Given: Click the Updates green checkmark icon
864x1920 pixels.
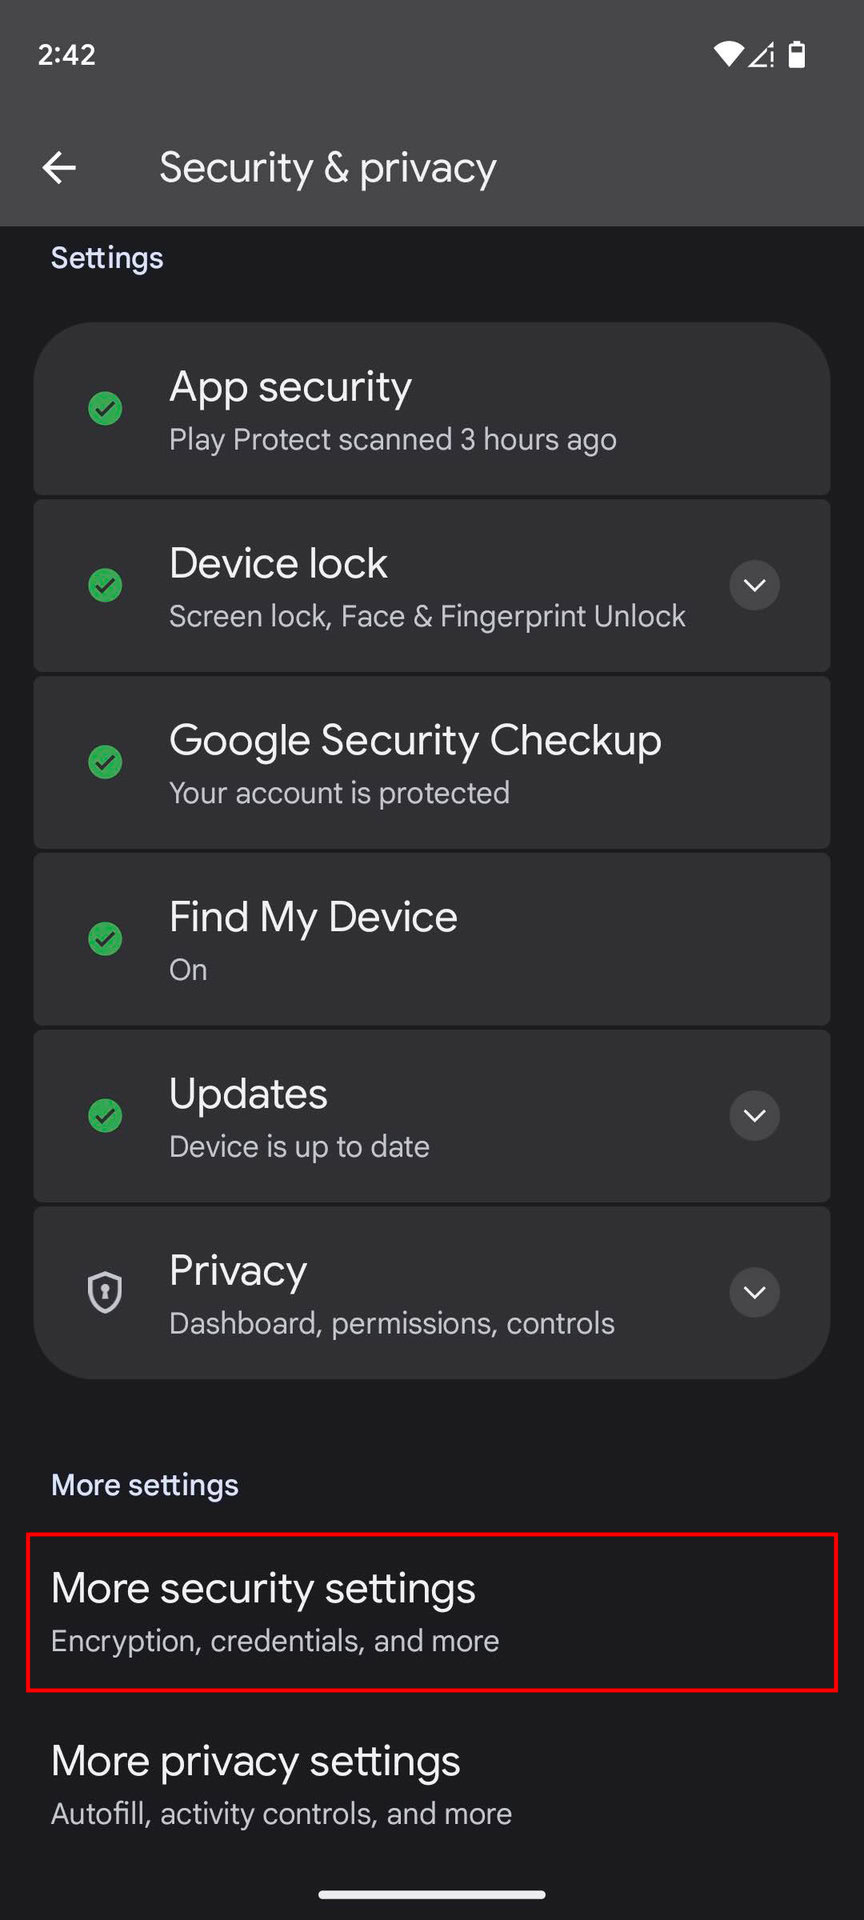Looking at the screenshot, I should 105,1115.
